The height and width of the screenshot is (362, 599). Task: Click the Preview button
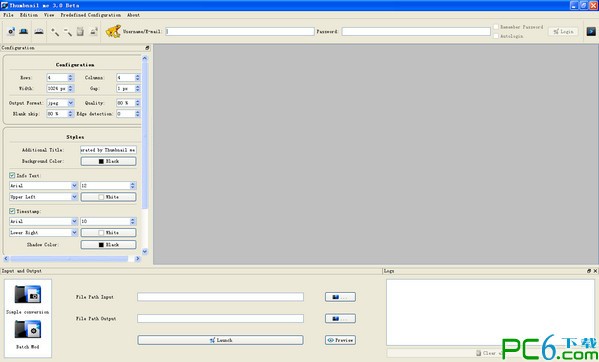340,340
